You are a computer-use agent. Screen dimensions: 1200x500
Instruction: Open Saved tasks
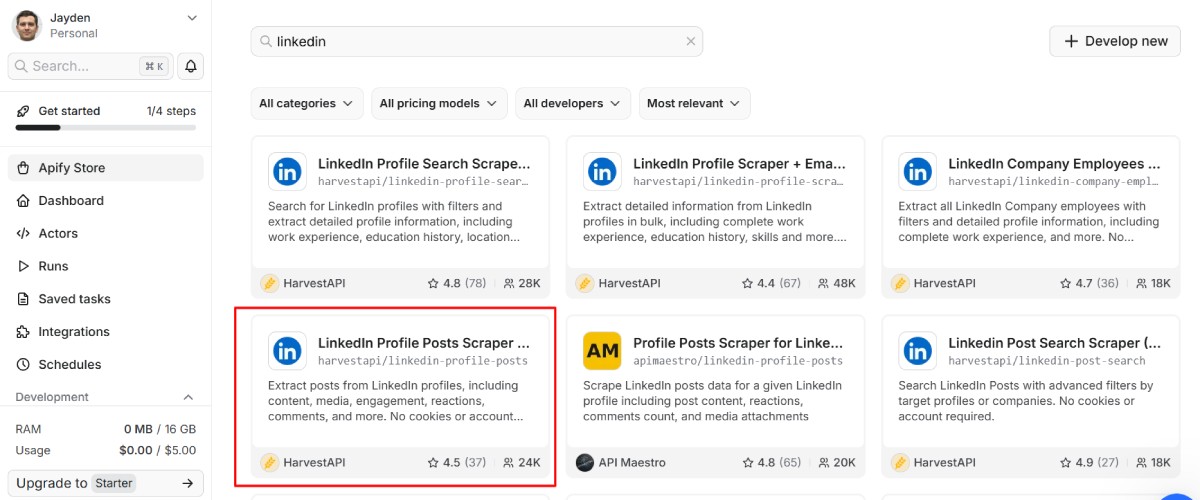click(x=106, y=299)
